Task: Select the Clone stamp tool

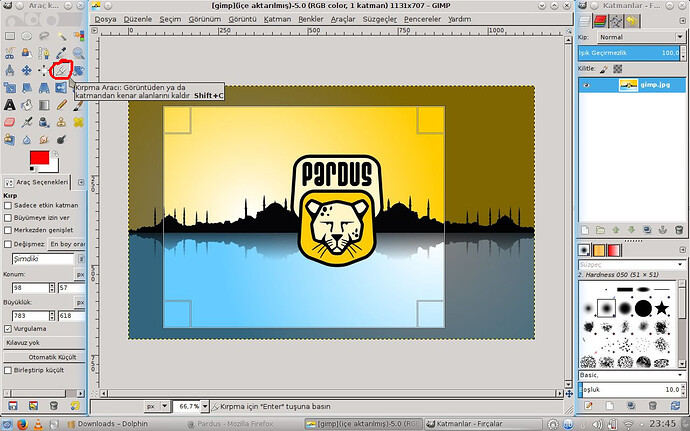Action: (61, 122)
